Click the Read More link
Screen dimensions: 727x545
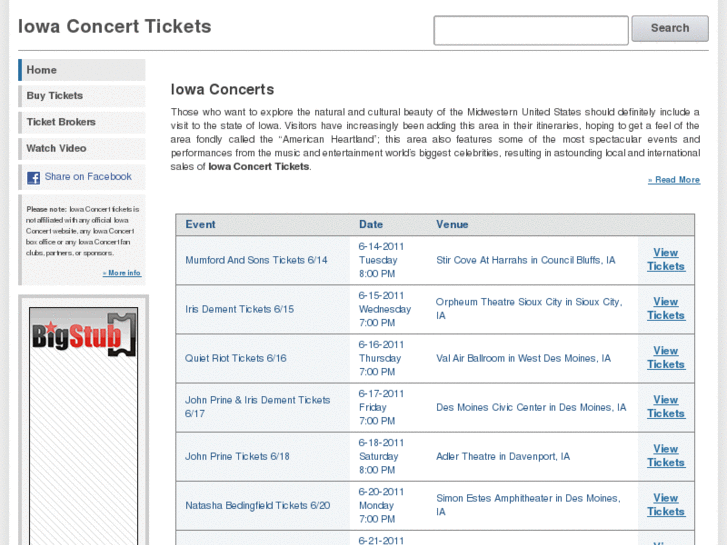click(674, 180)
